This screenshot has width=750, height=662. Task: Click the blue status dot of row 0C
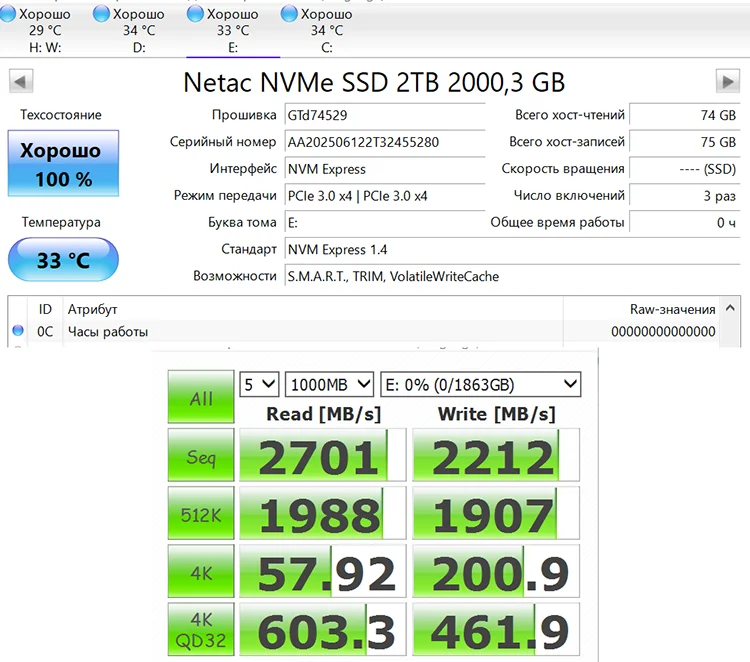point(18,330)
